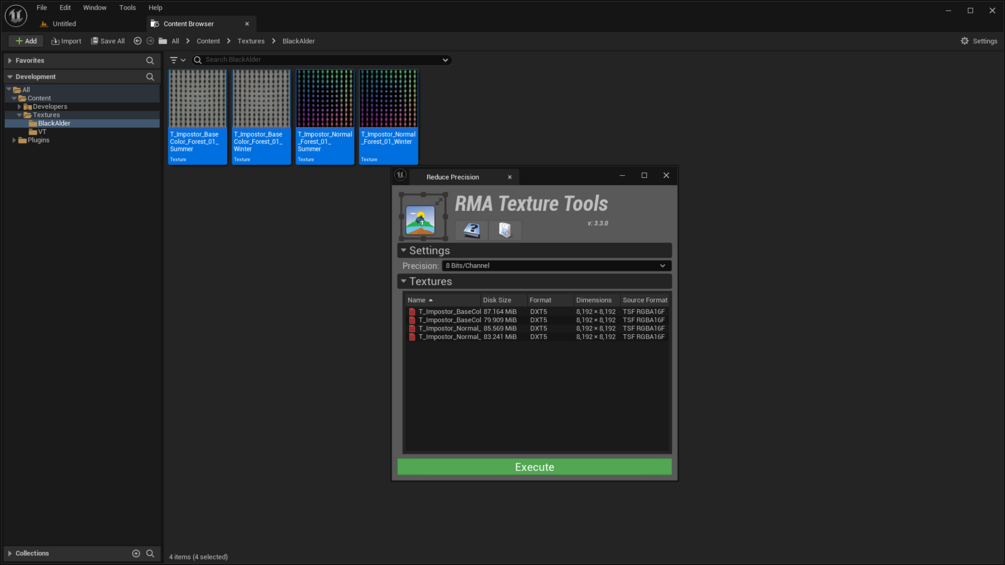Search within Development folders
This screenshot has width=1005, height=565.
pyautogui.click(x=150, y=76)
